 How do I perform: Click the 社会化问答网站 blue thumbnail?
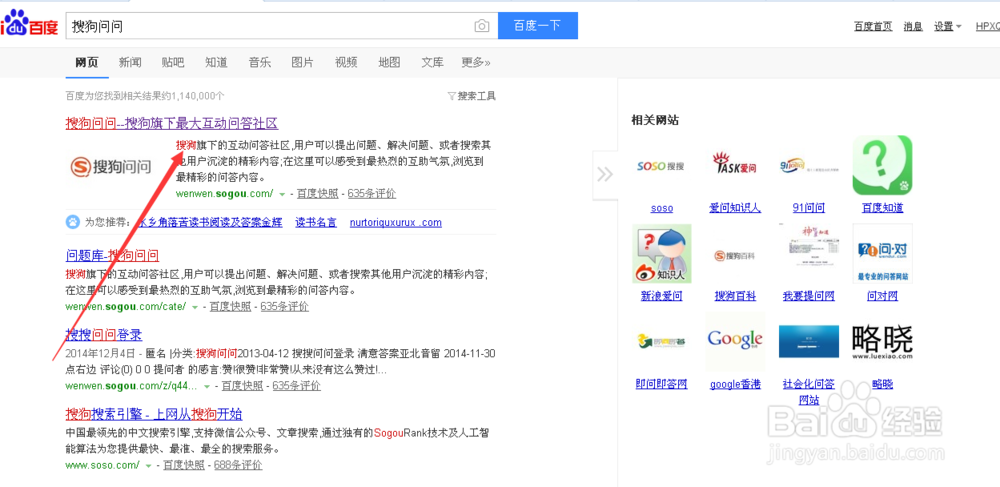(x=809, y=342)
